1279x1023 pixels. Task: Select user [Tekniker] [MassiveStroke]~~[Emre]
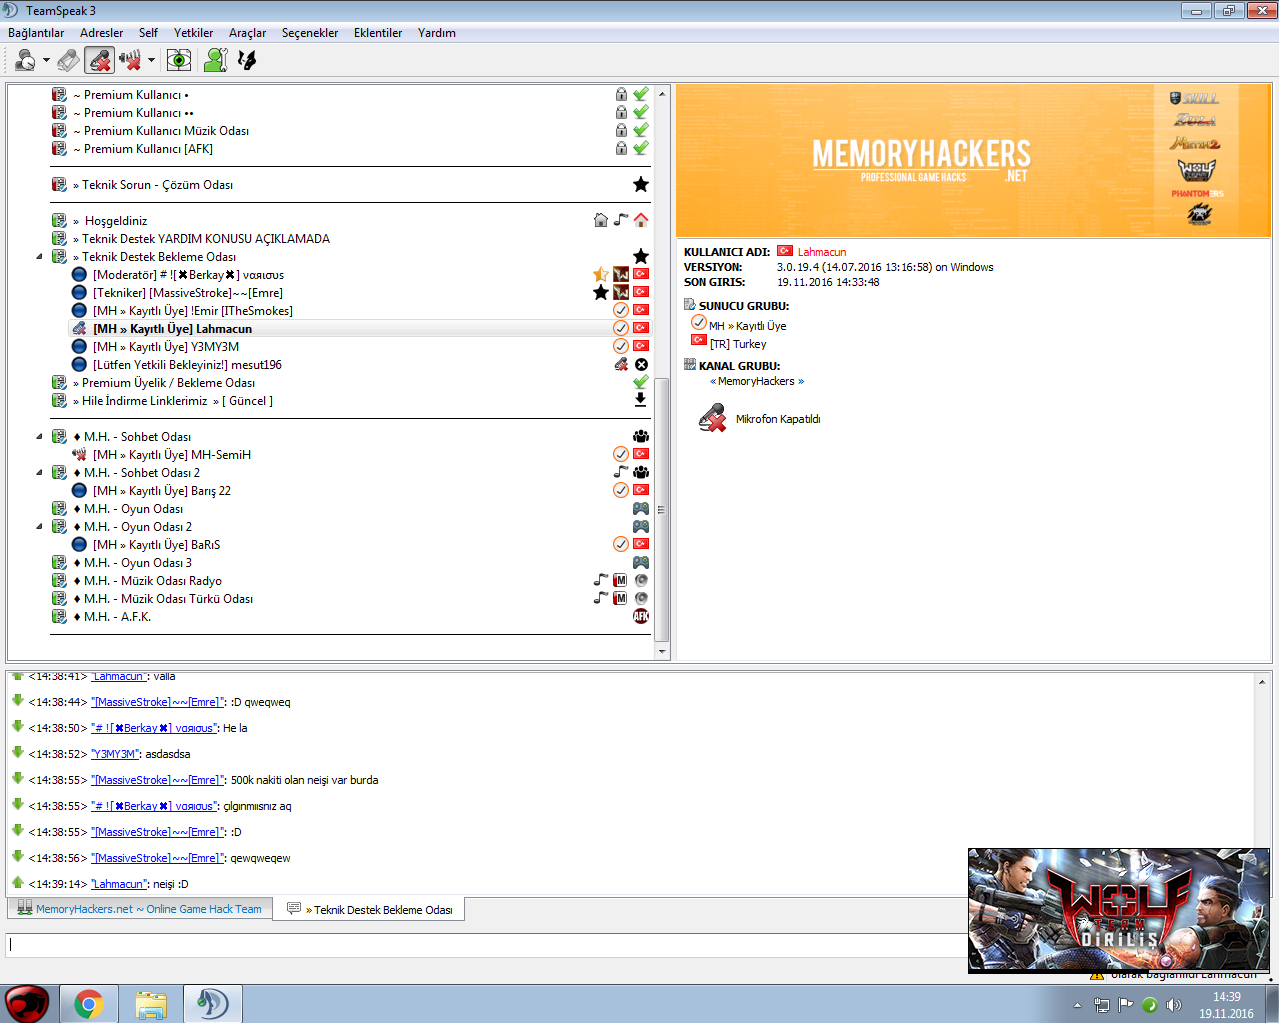188,293
